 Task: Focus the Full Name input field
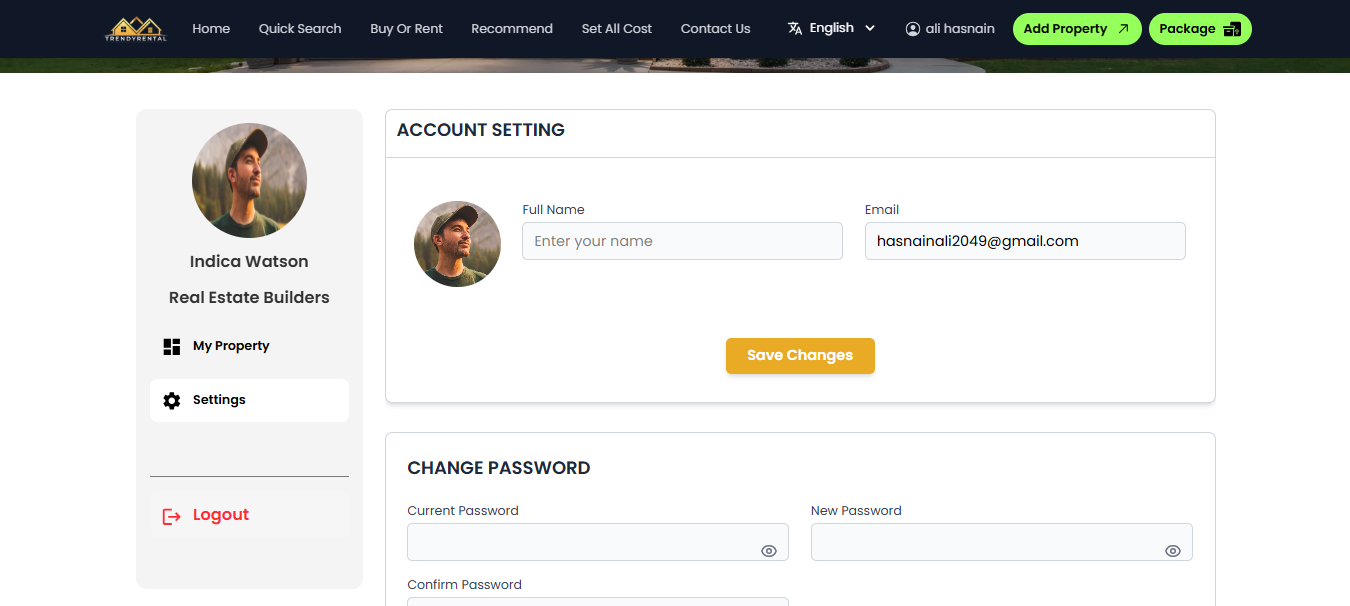pyautogui.click(x=682, y=241)
